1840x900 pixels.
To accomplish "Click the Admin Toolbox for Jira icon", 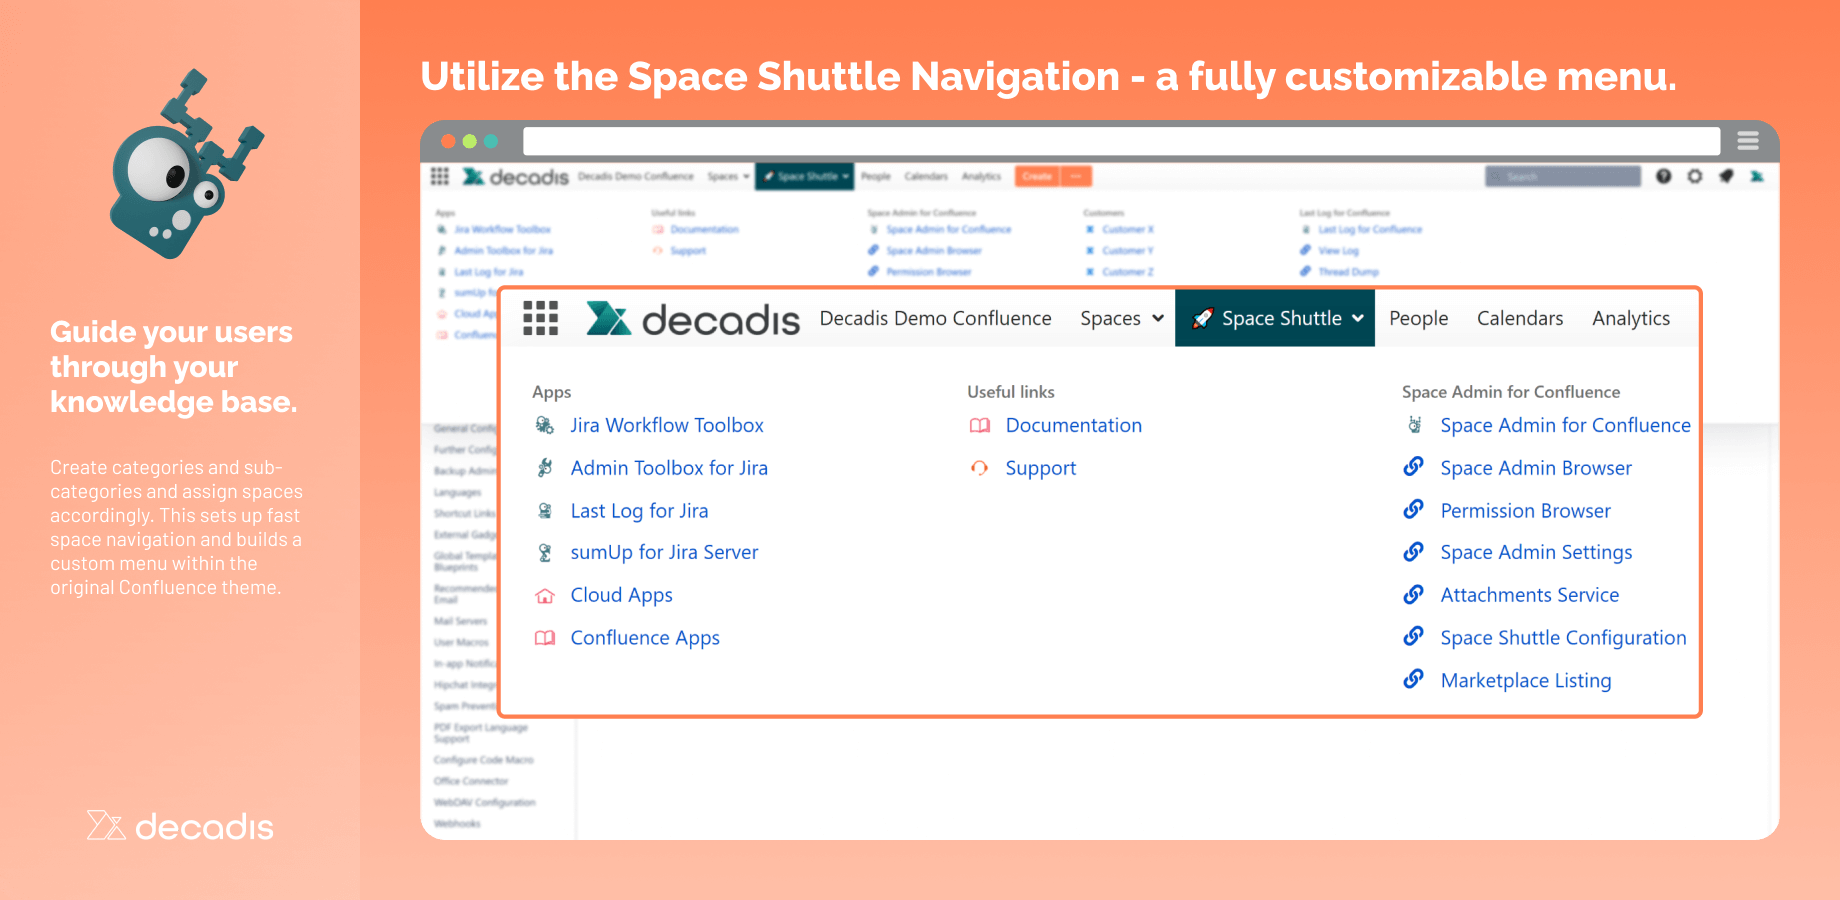I will (x=545, y=468).
